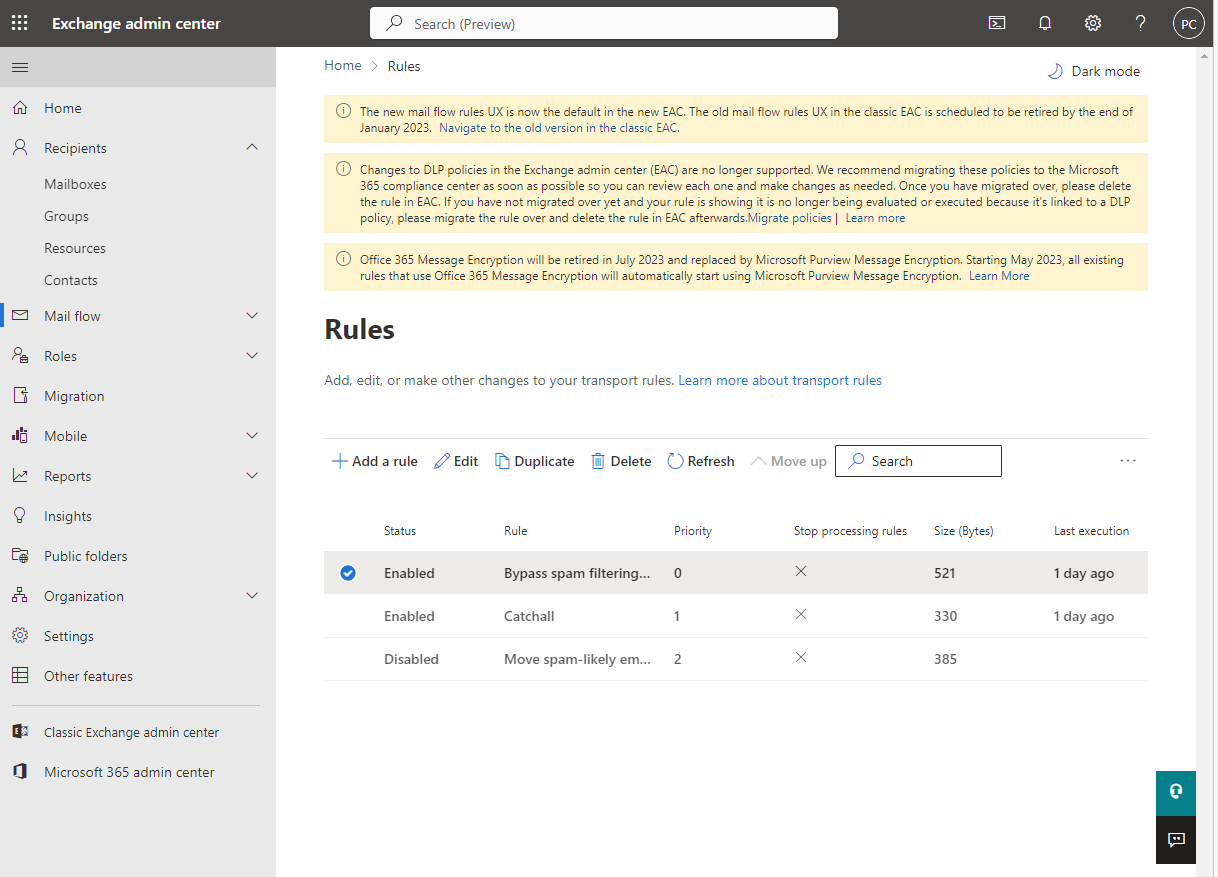Click the Refresh button

click(701, 461)
